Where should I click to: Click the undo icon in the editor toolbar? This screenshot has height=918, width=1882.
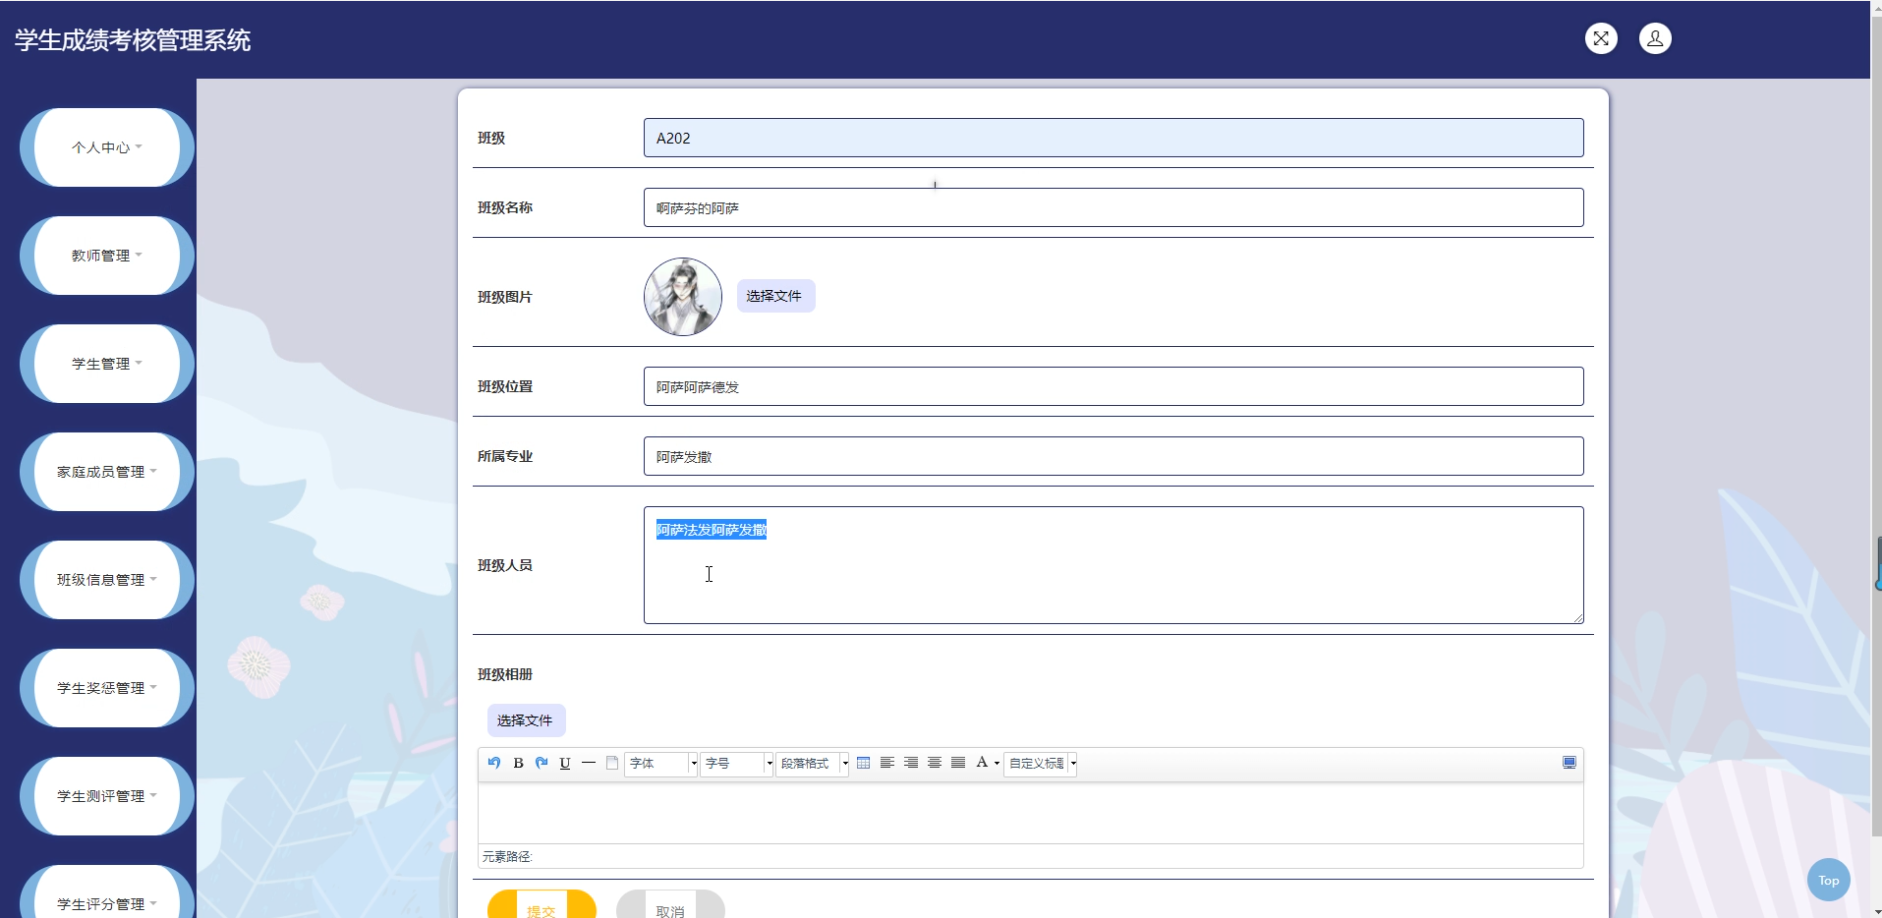[494, 763]
